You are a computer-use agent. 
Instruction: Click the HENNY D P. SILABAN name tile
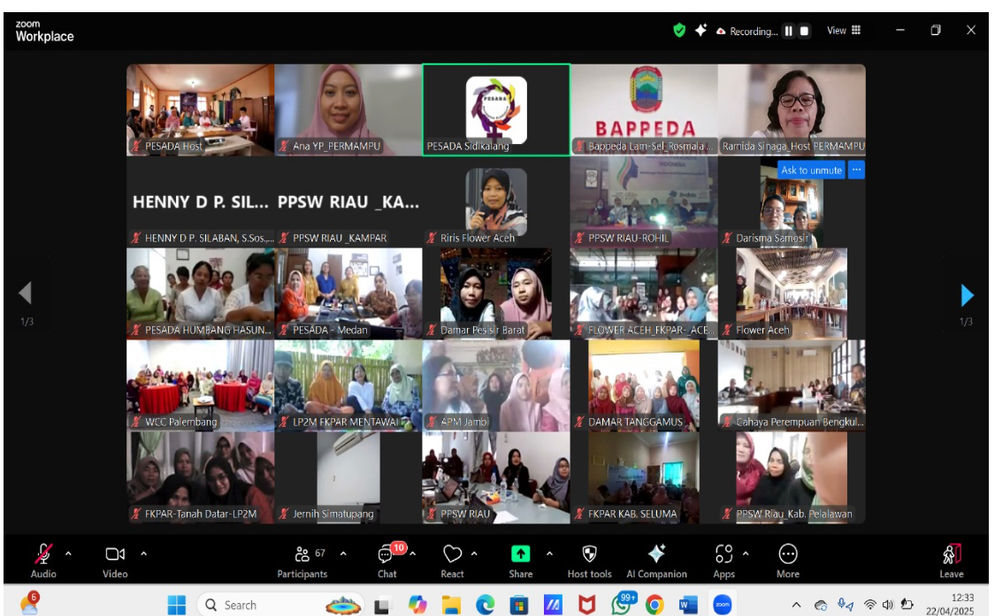(201, 202)
